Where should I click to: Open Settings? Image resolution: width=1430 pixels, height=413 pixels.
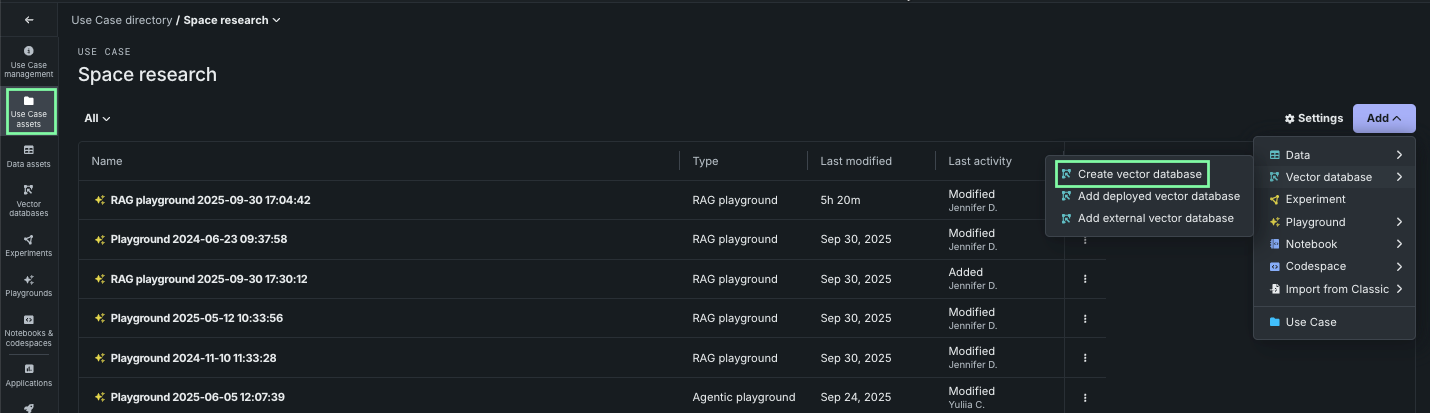pyautogui.click(x=1314, y=118)
